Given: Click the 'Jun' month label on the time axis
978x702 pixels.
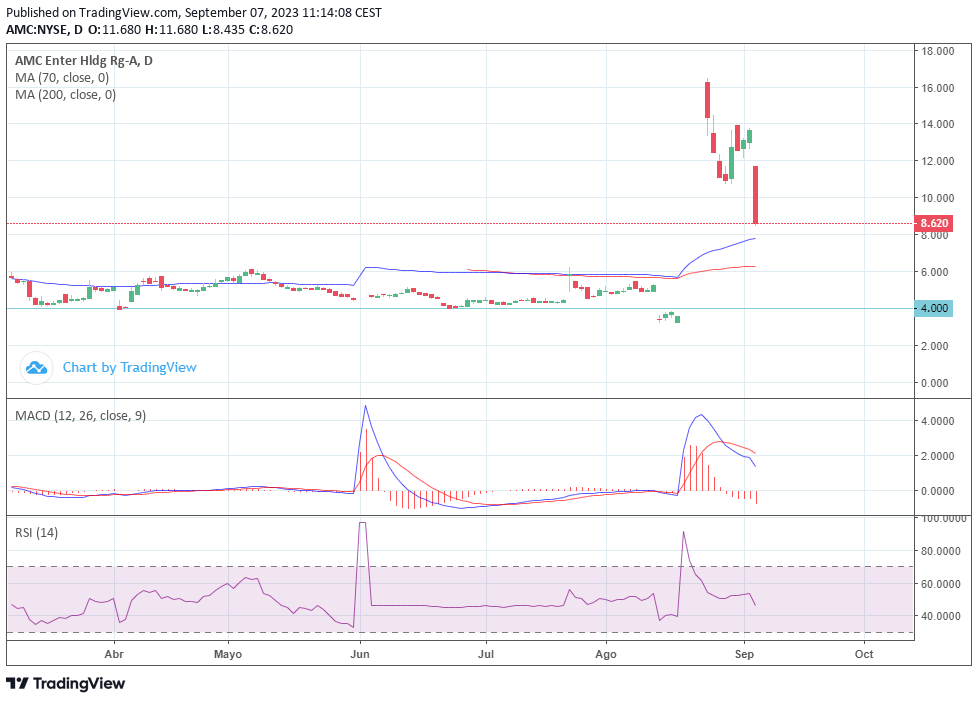Looking at the screenshot, I should point(360,654).
